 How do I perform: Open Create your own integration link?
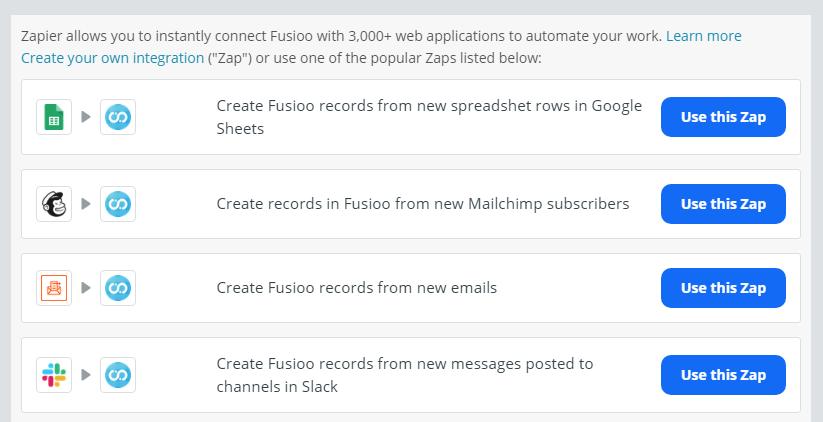point(112,58)
